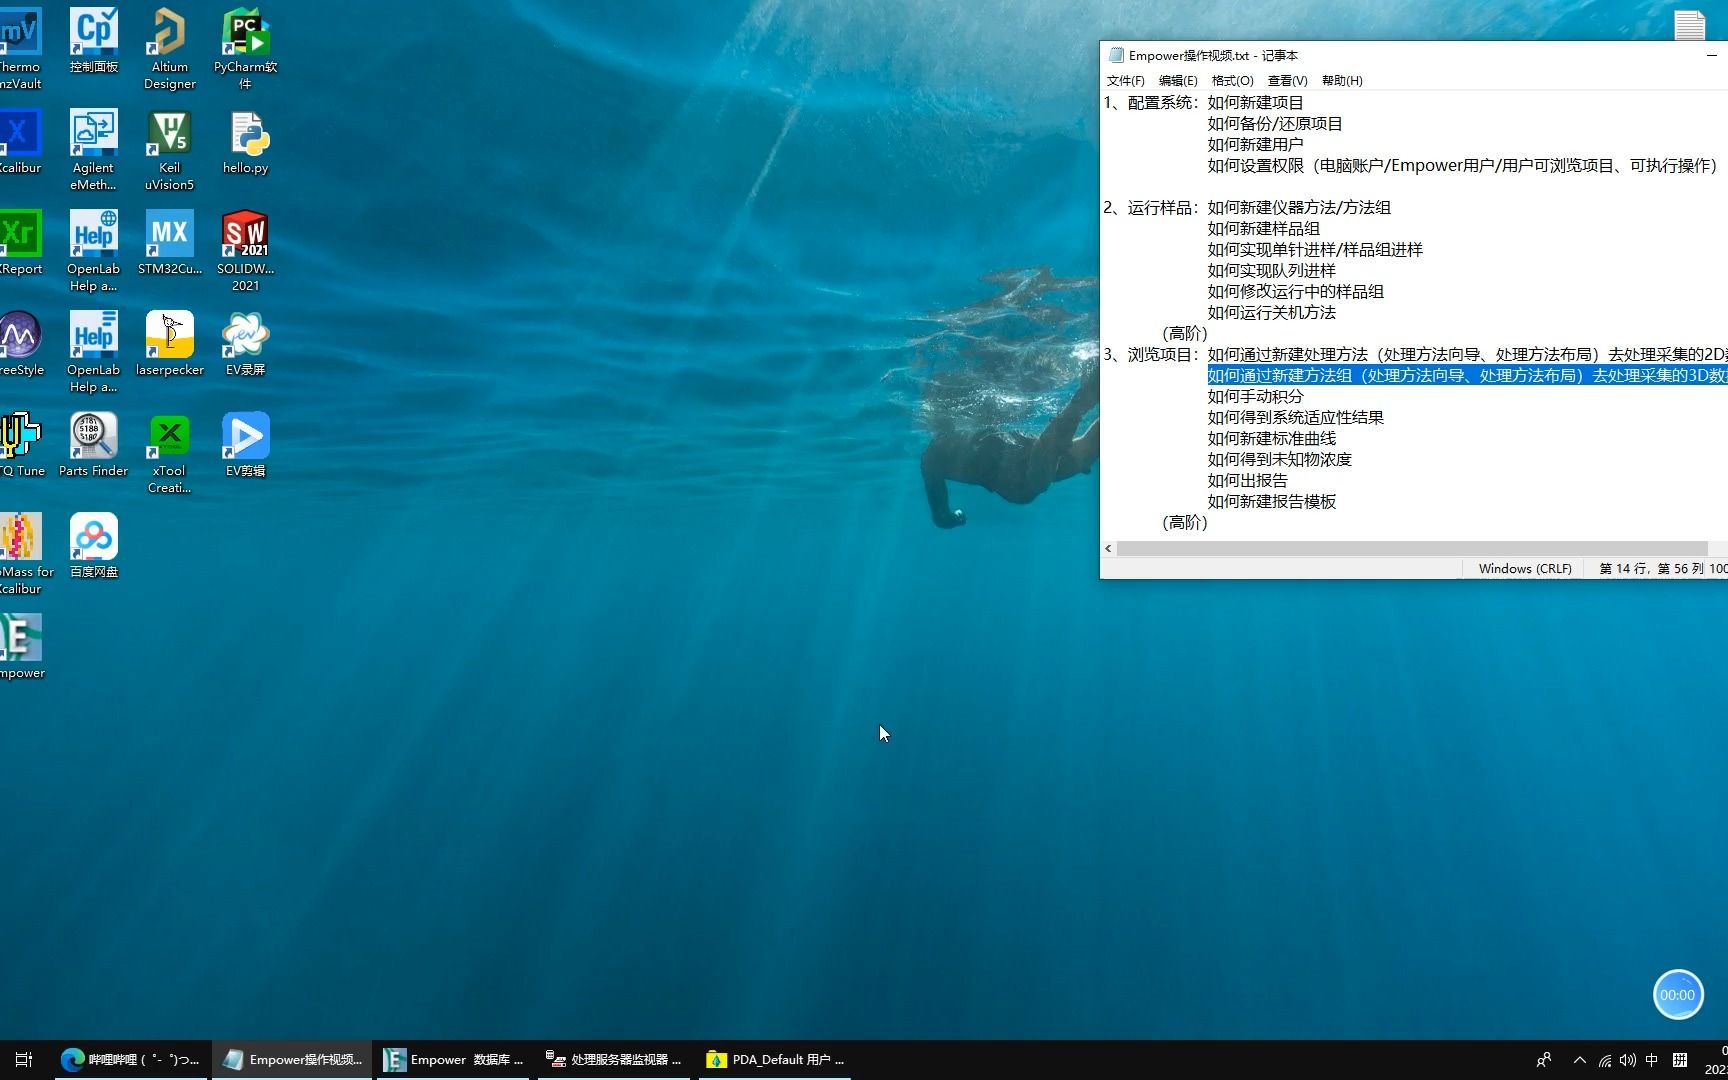
Task: Open xTool Creati... shortcut
Action: point(169,453)
